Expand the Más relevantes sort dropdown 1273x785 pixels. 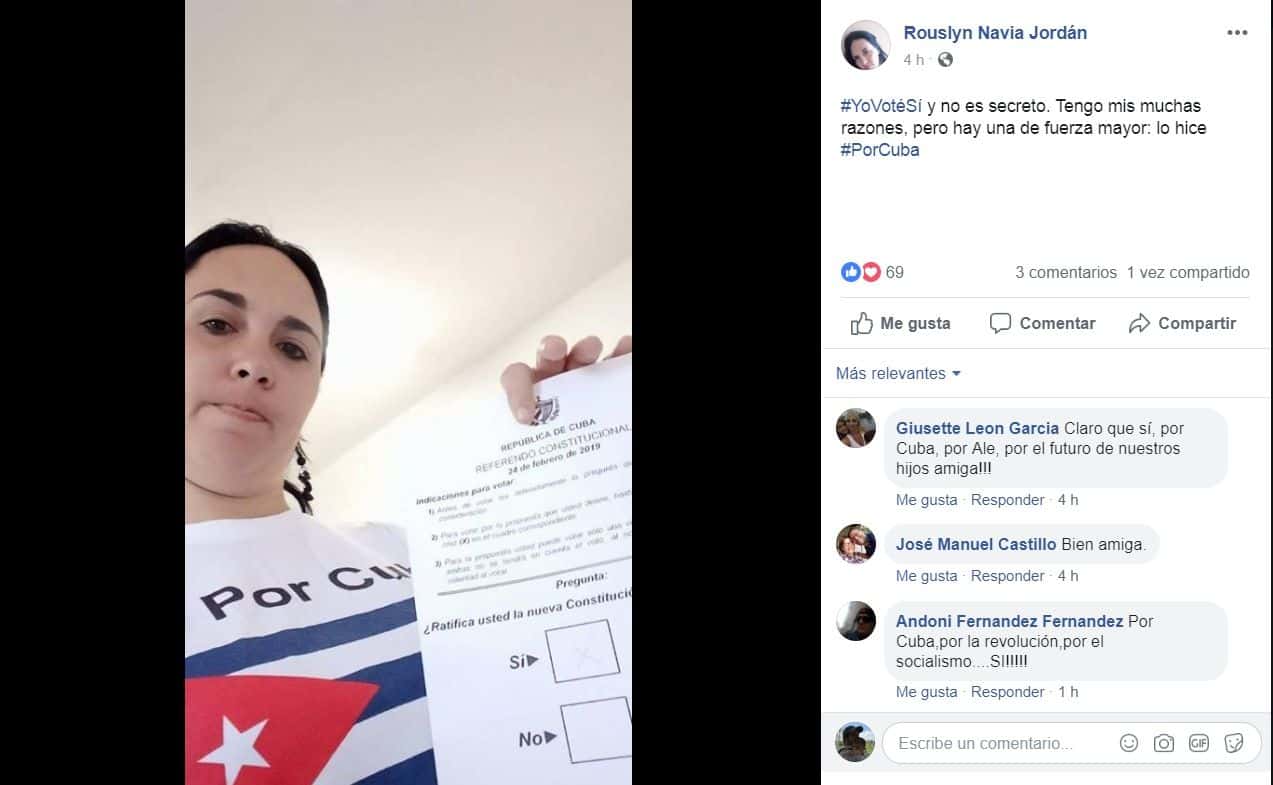click(898, 373)
